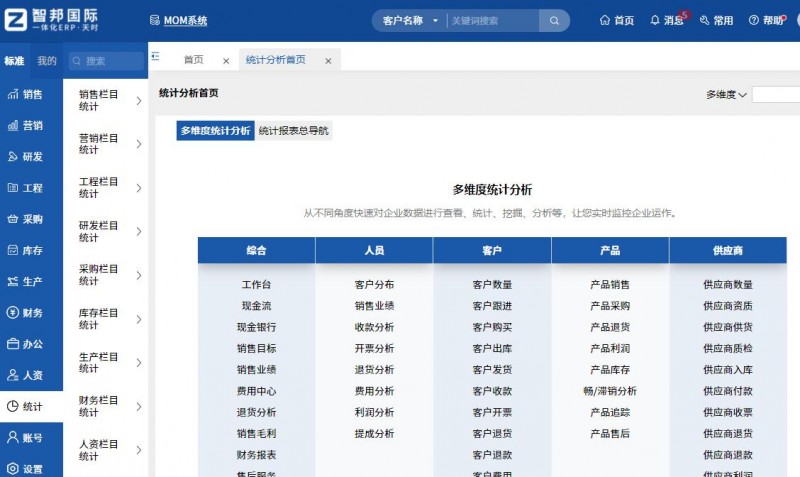Open the 客户数量 link
This screenshot has width=800, height=477.
point(492,285)
